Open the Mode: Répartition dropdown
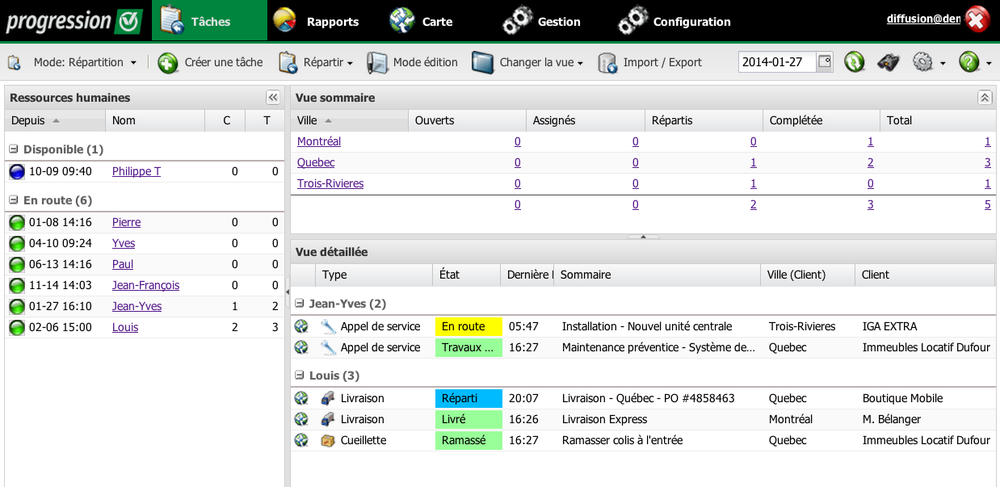The height and width of the screenshot is (487, 1000). click(x=85, y=62)
